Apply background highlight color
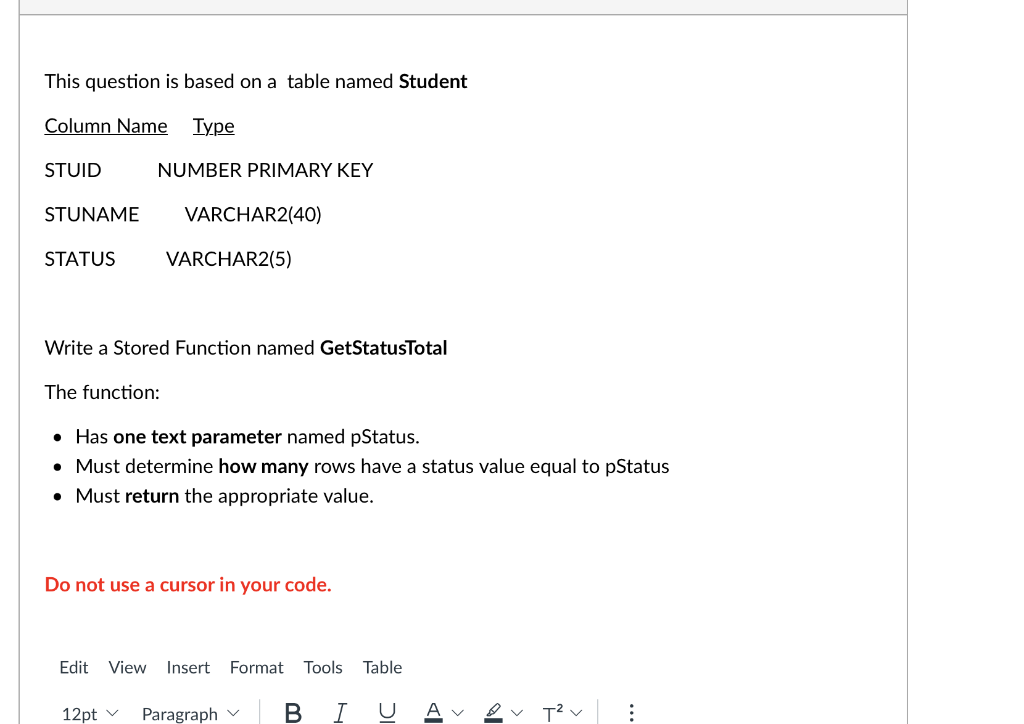Viewport: 1024px width, 724px height. tap(493, 712)
